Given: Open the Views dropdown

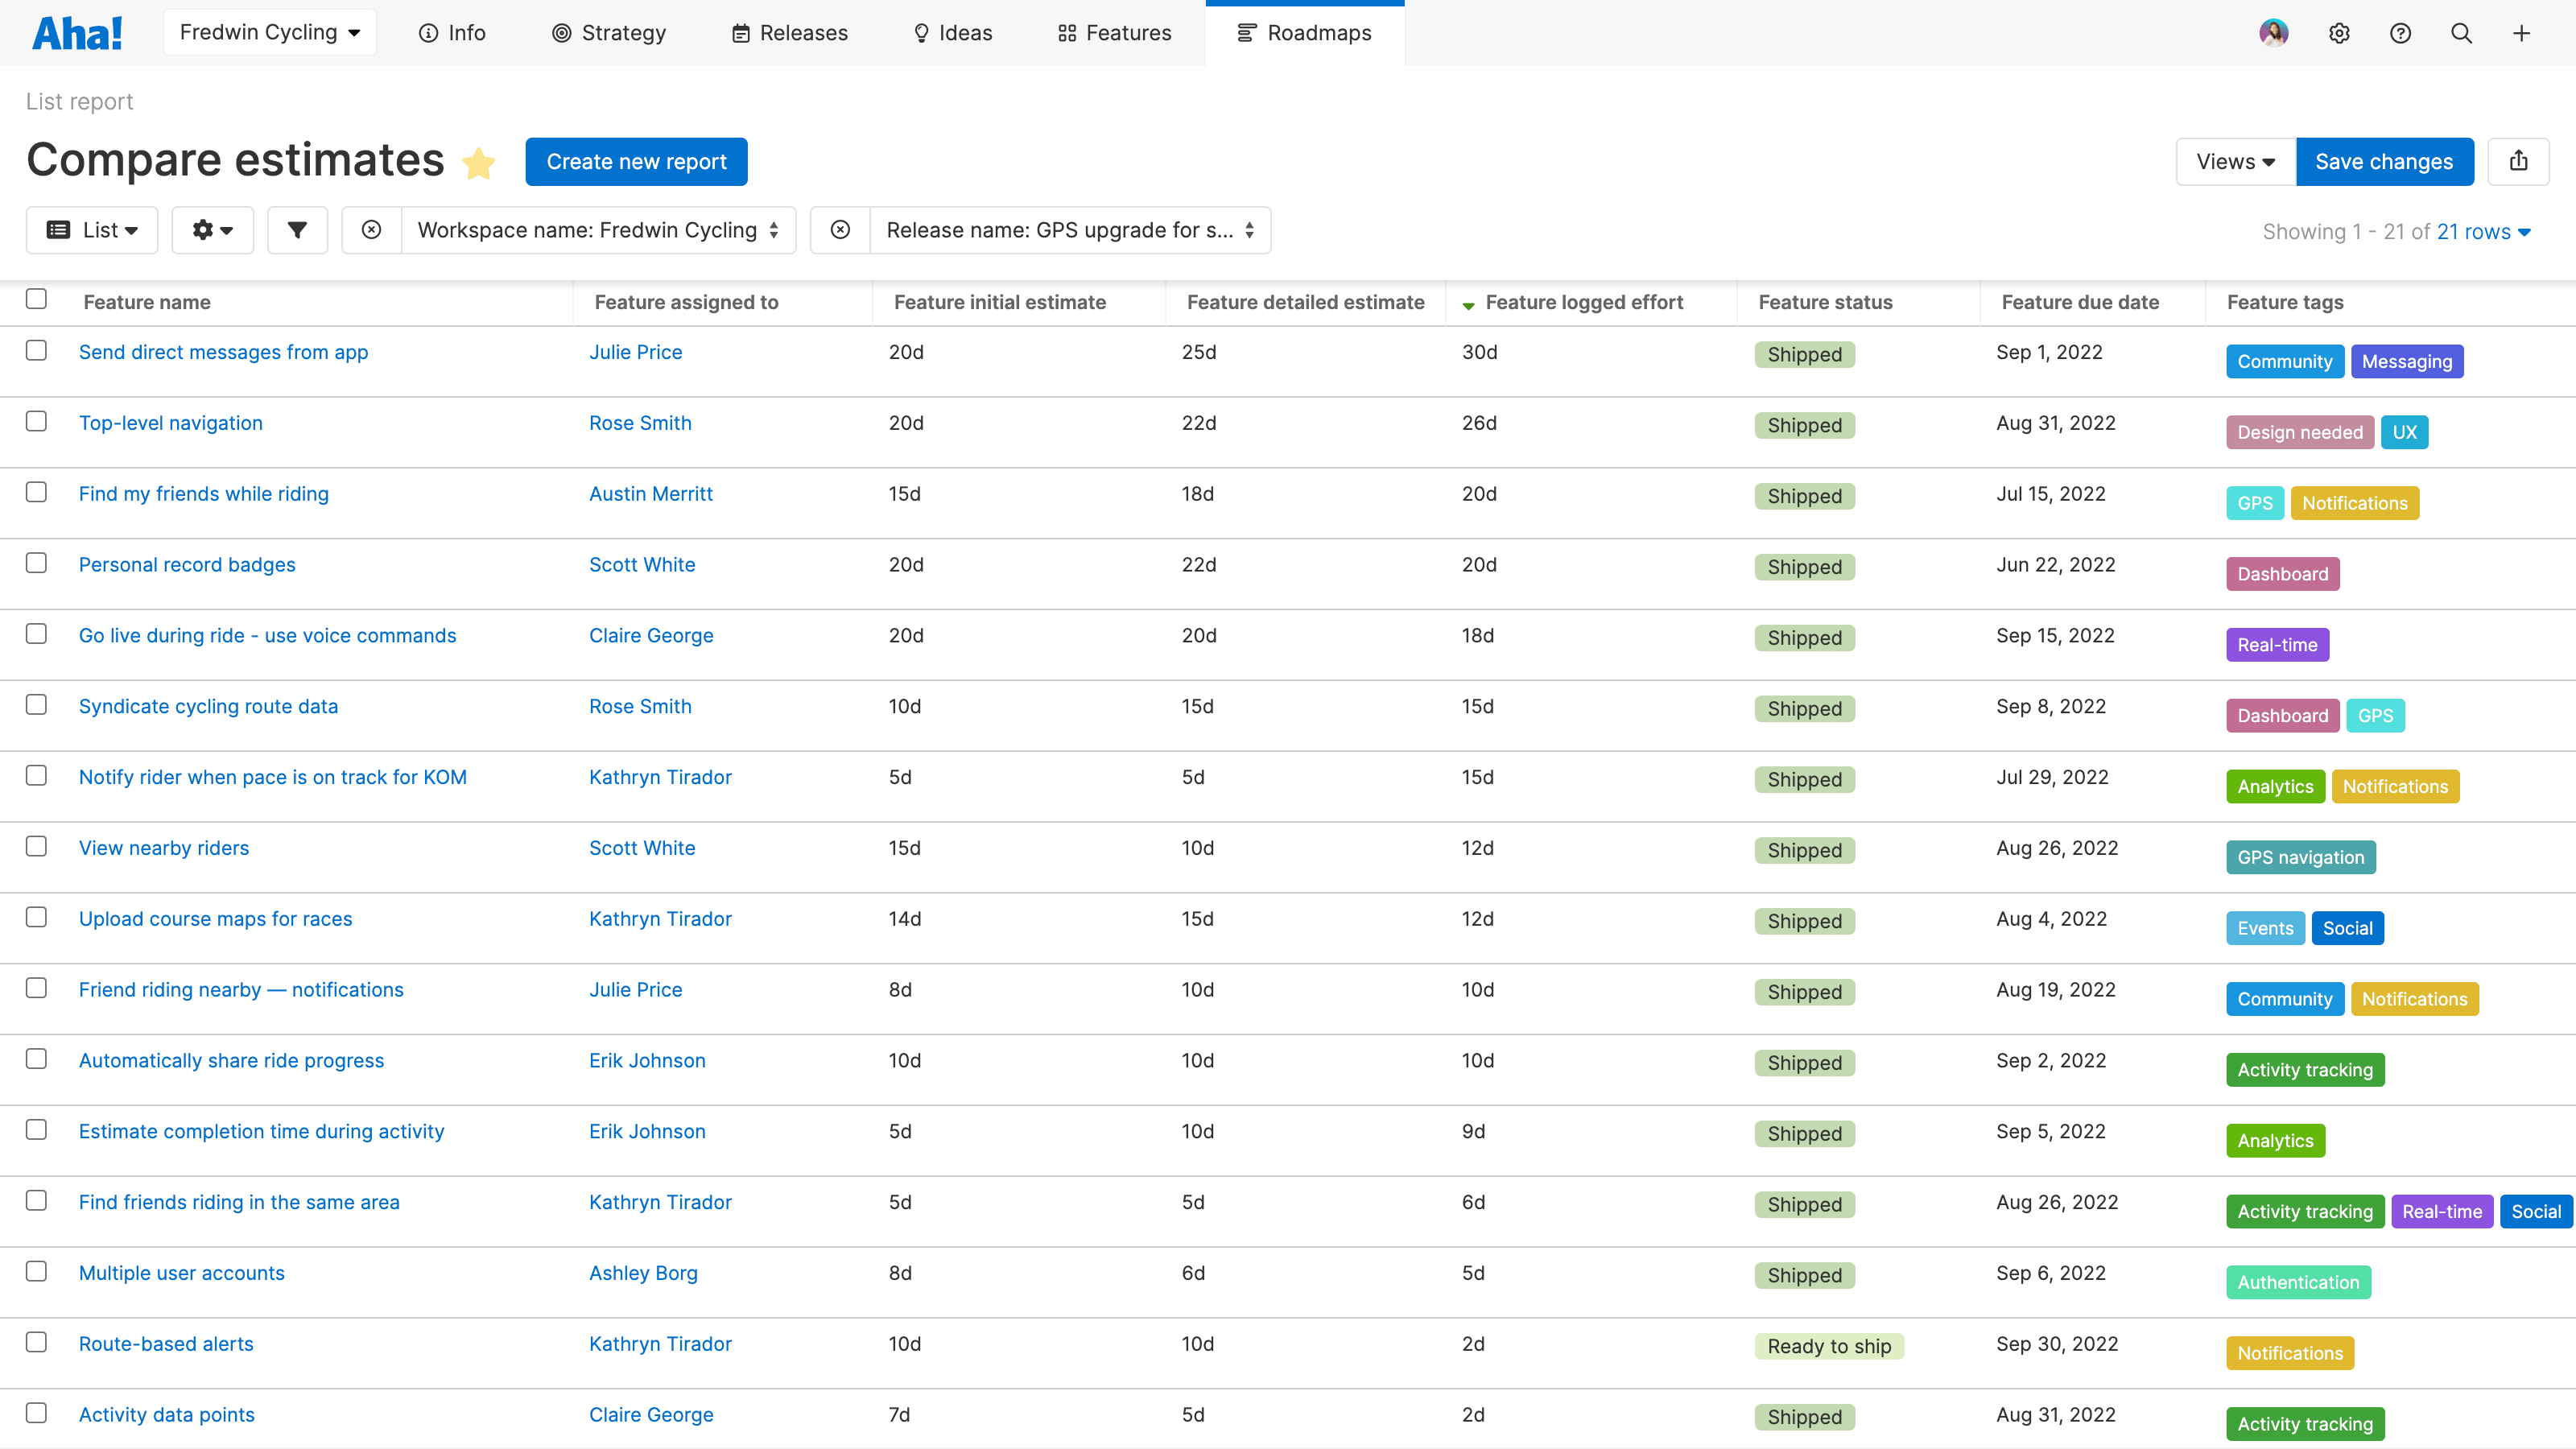Looking at the screenshot, I should (x=2234, y=161).
